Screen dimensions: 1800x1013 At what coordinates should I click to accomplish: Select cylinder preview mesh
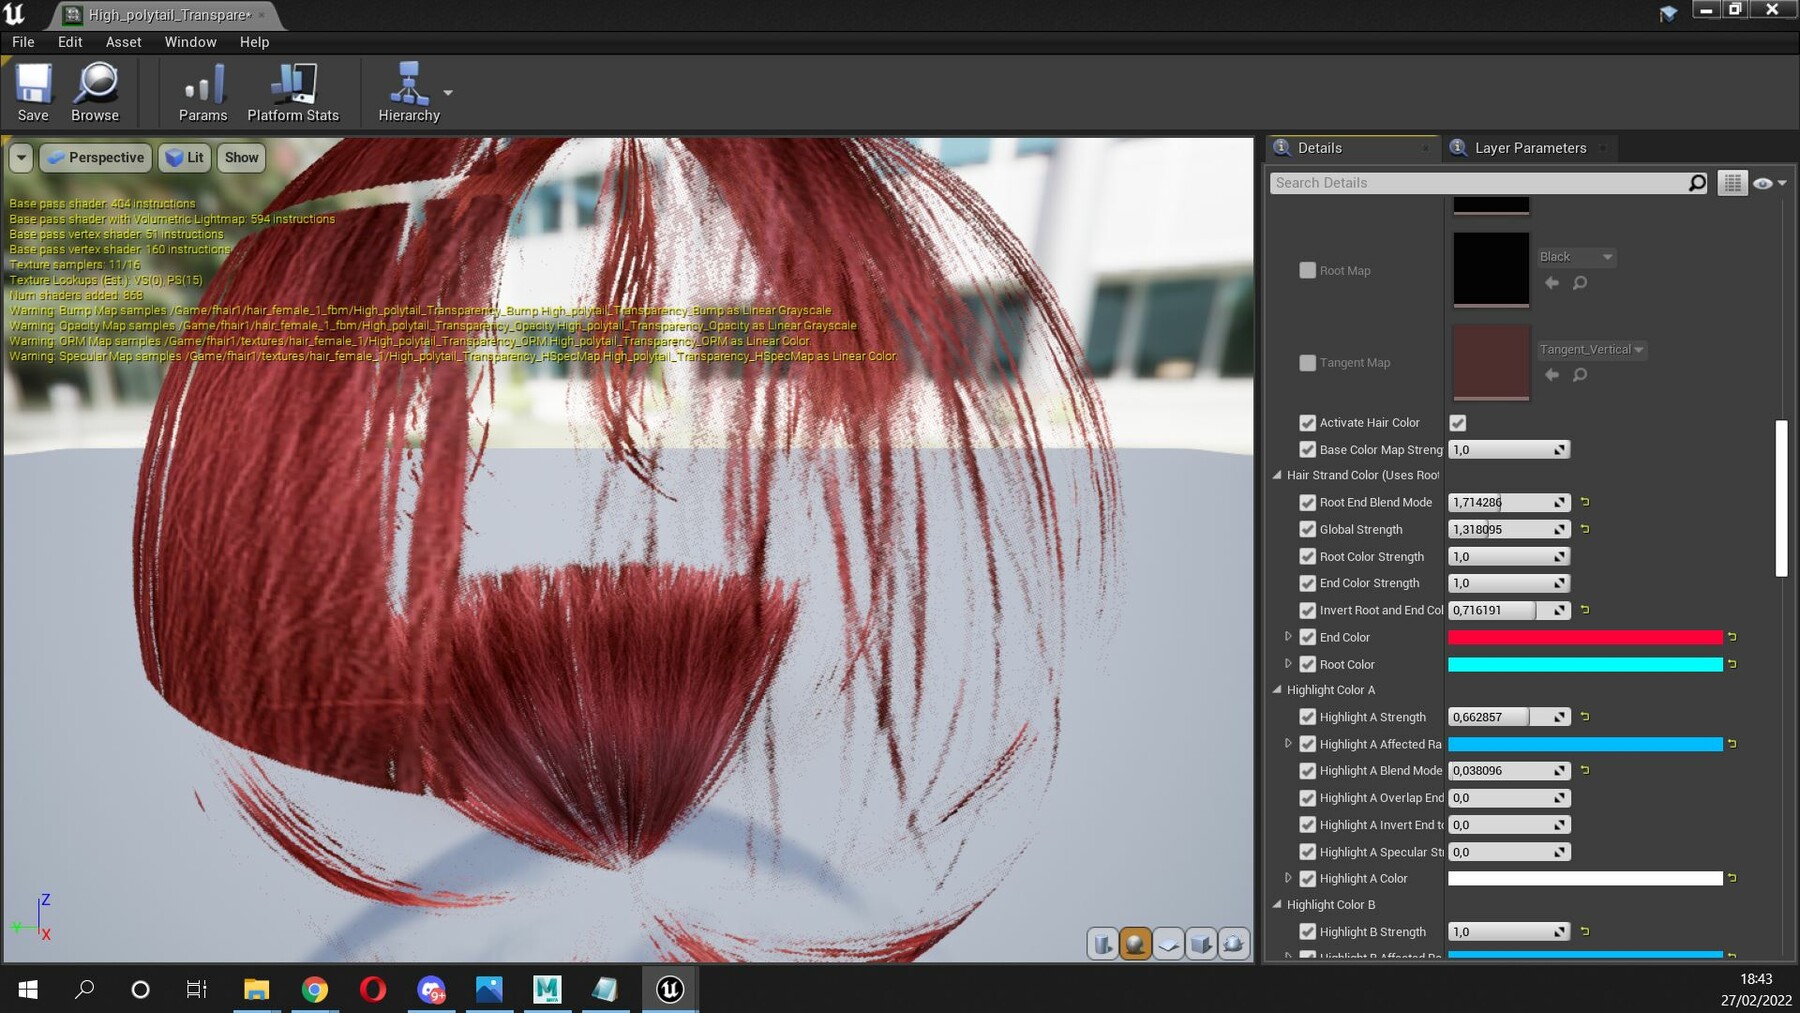pos(1102,944)
